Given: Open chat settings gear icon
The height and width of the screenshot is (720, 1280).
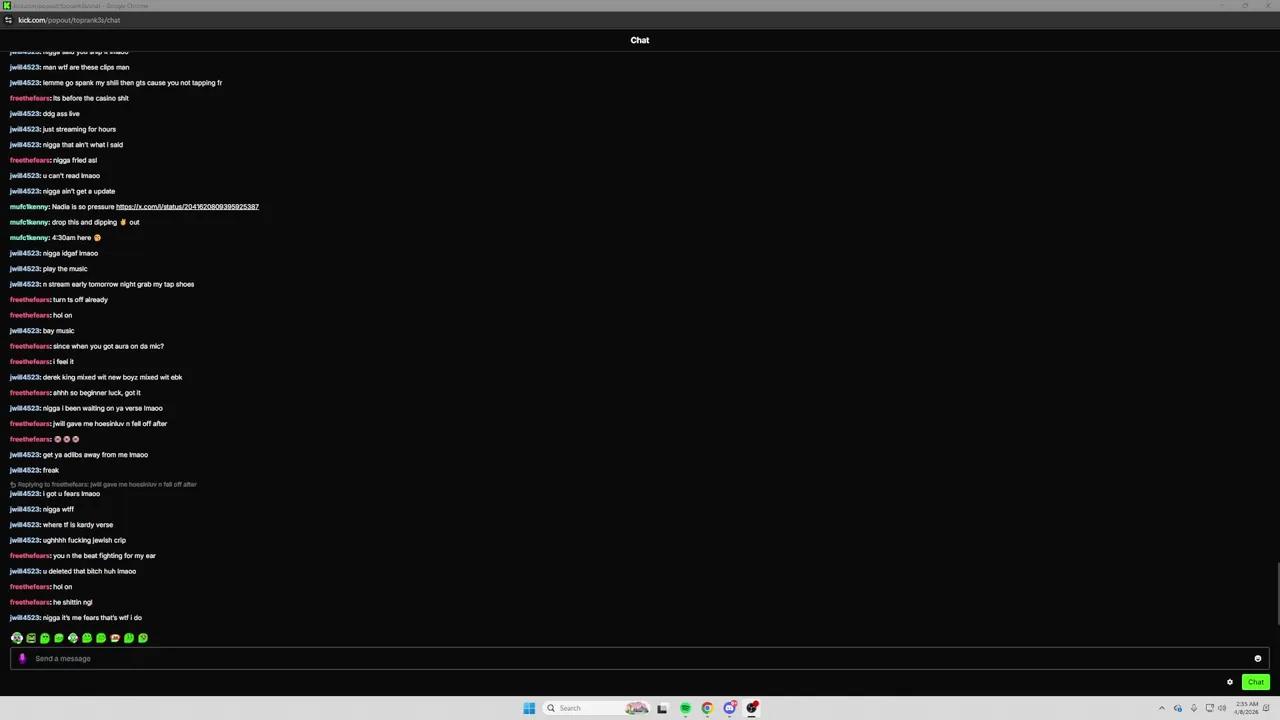Looking at the screenshot, I should pos(1230,682).
